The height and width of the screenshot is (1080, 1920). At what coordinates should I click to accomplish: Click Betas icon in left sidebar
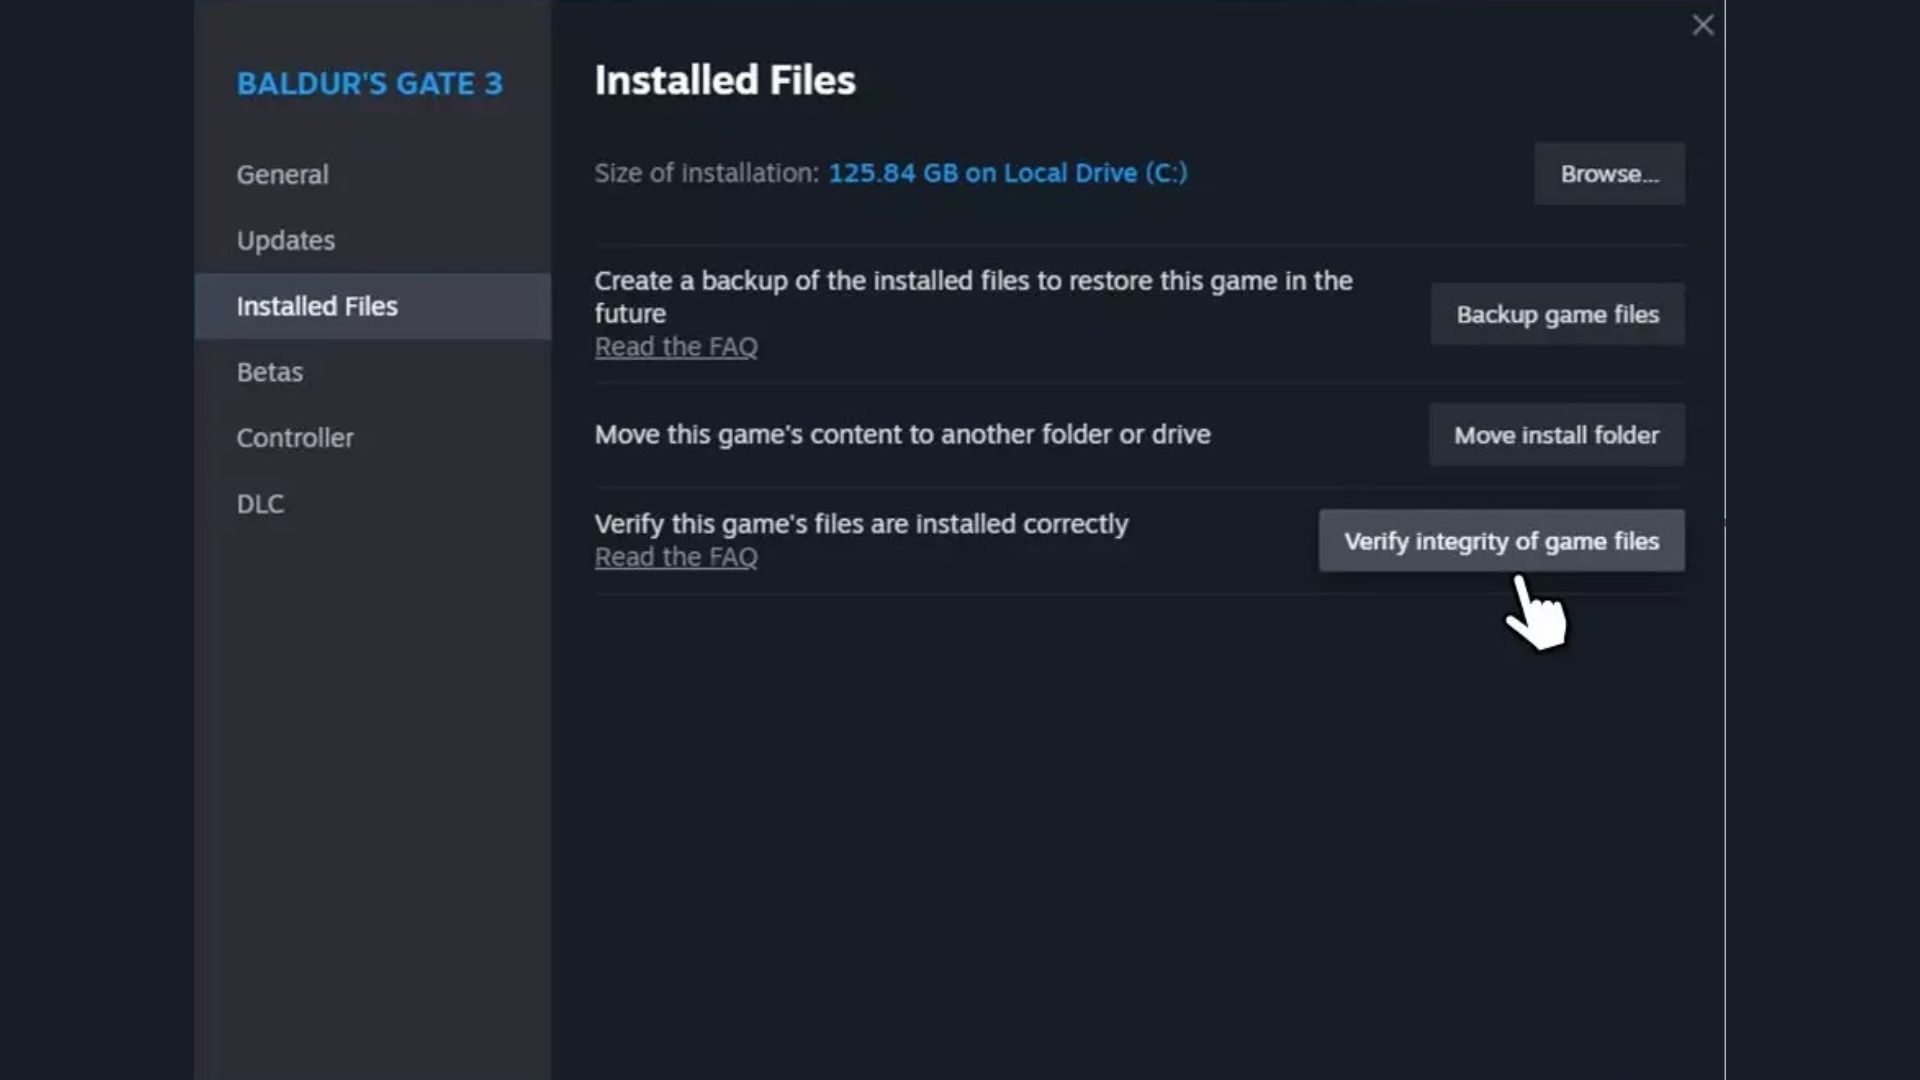[269, 372]
